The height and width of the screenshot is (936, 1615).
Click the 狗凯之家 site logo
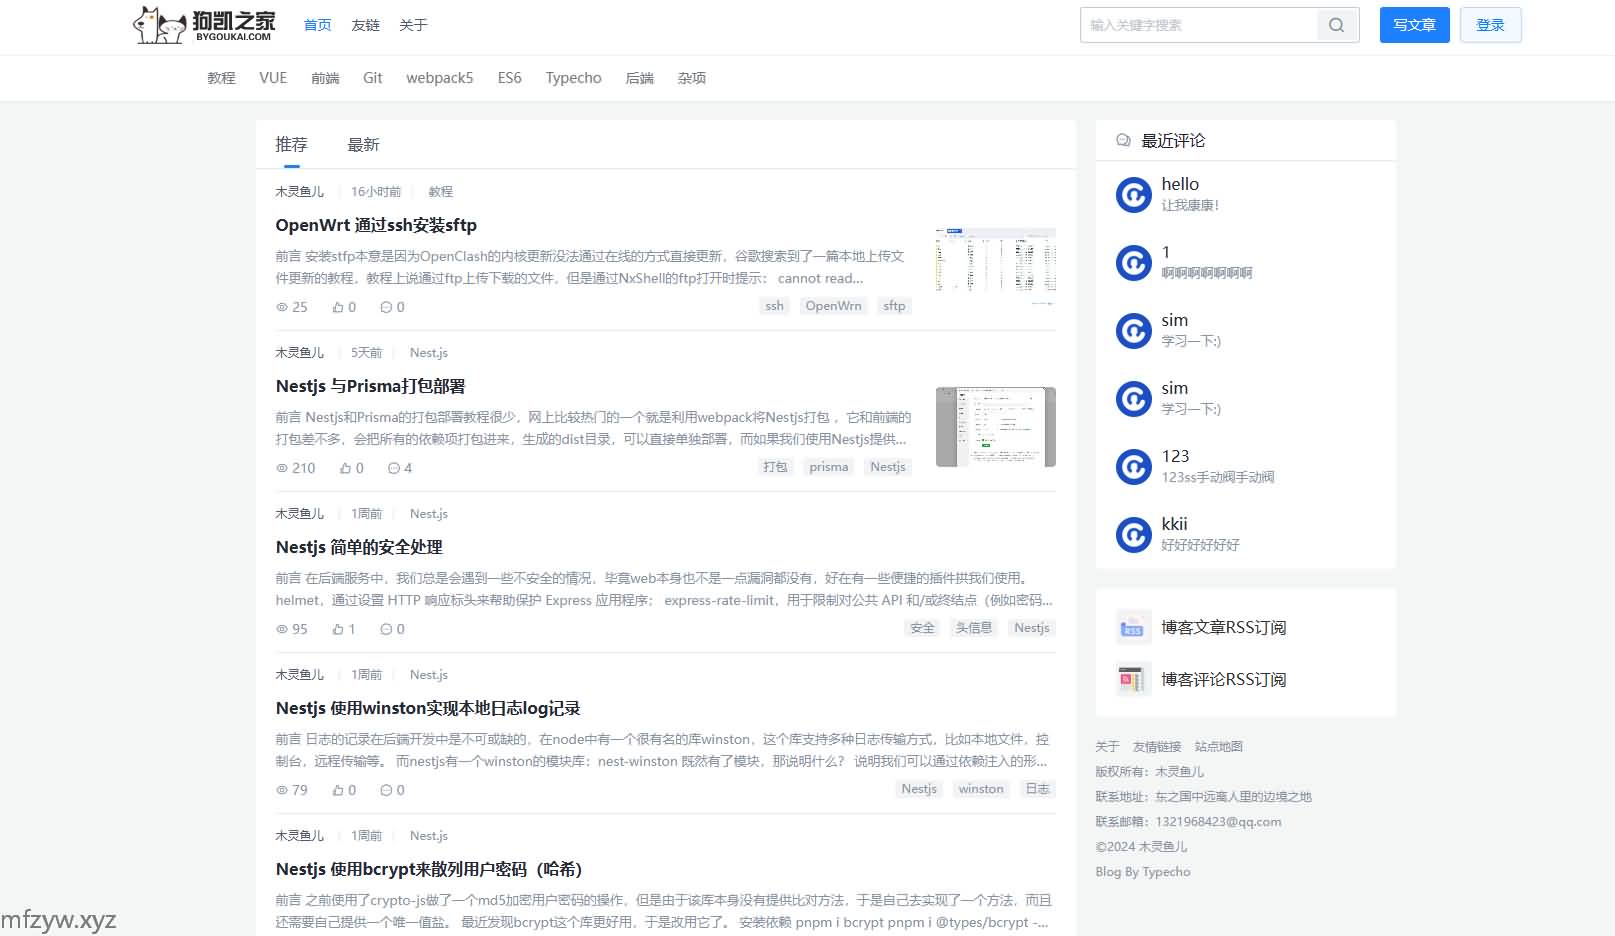point(204,25)
